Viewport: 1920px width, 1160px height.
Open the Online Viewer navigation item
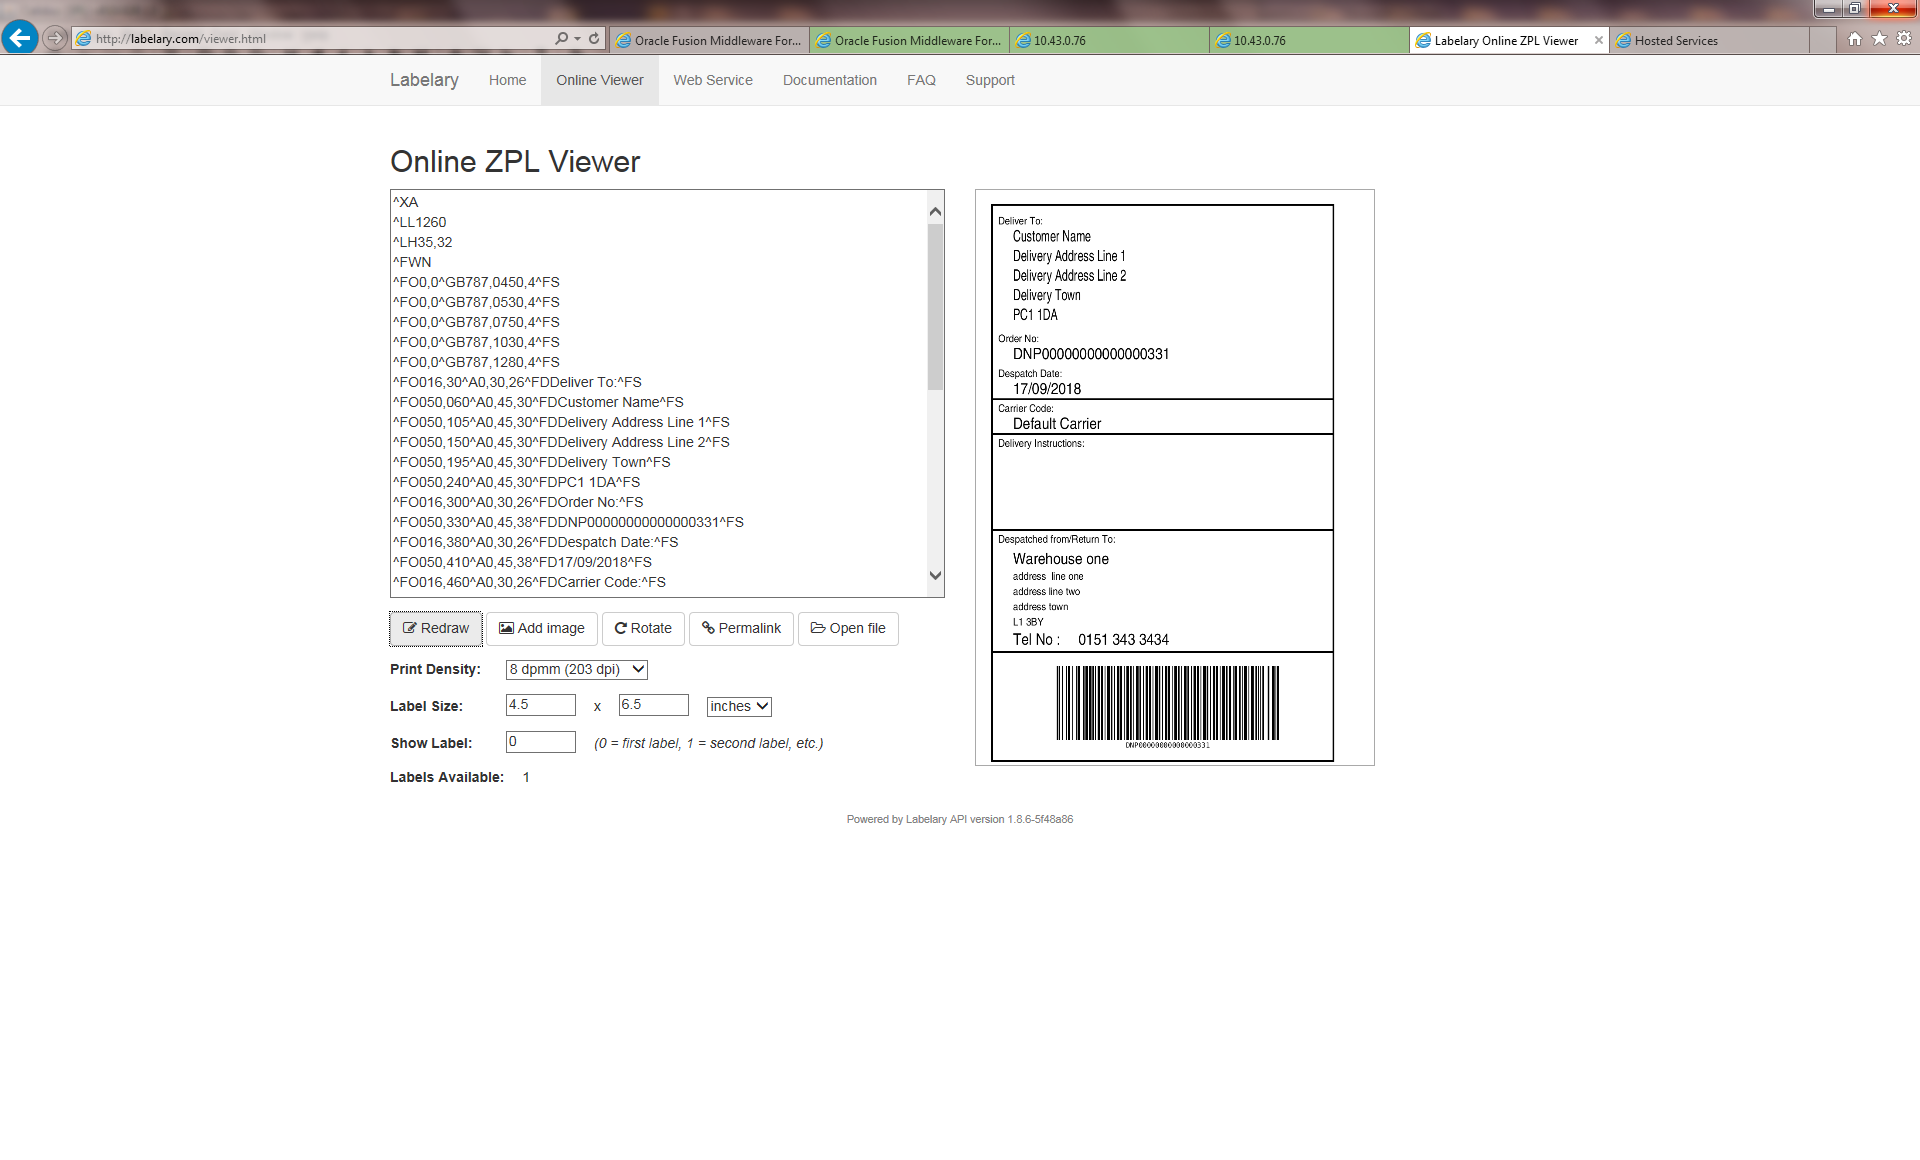[600, 80]
